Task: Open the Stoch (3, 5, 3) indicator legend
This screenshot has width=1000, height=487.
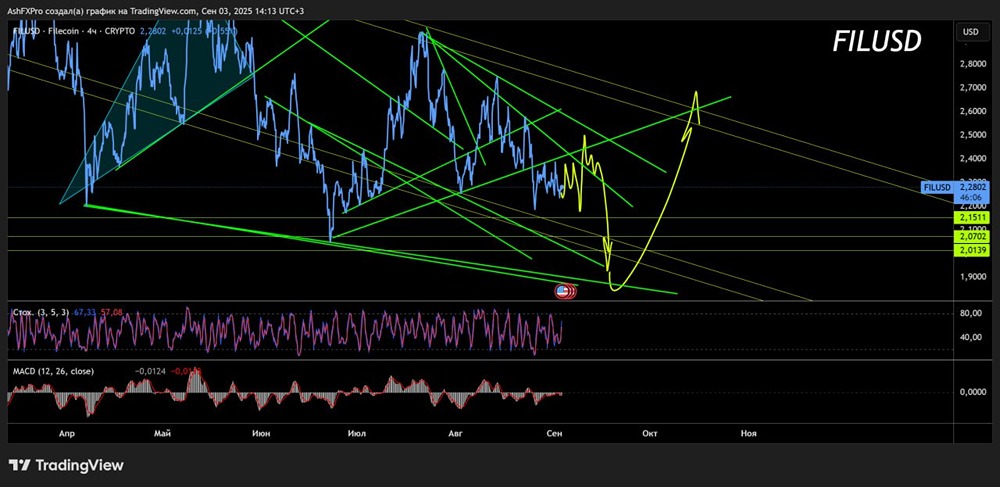Action: [x=41, y=312]
